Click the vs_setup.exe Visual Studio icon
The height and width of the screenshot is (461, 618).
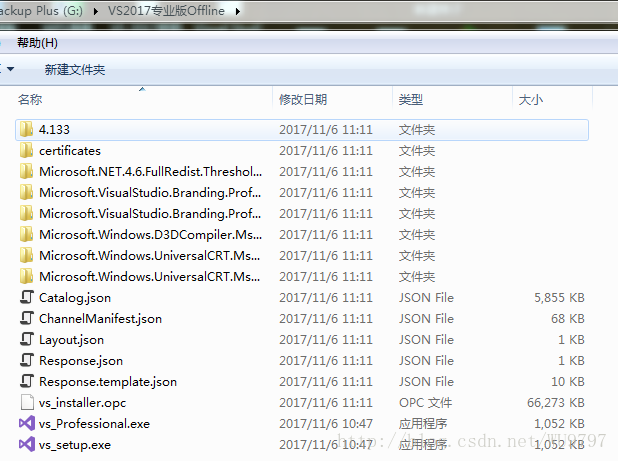[x=27, y=444]
